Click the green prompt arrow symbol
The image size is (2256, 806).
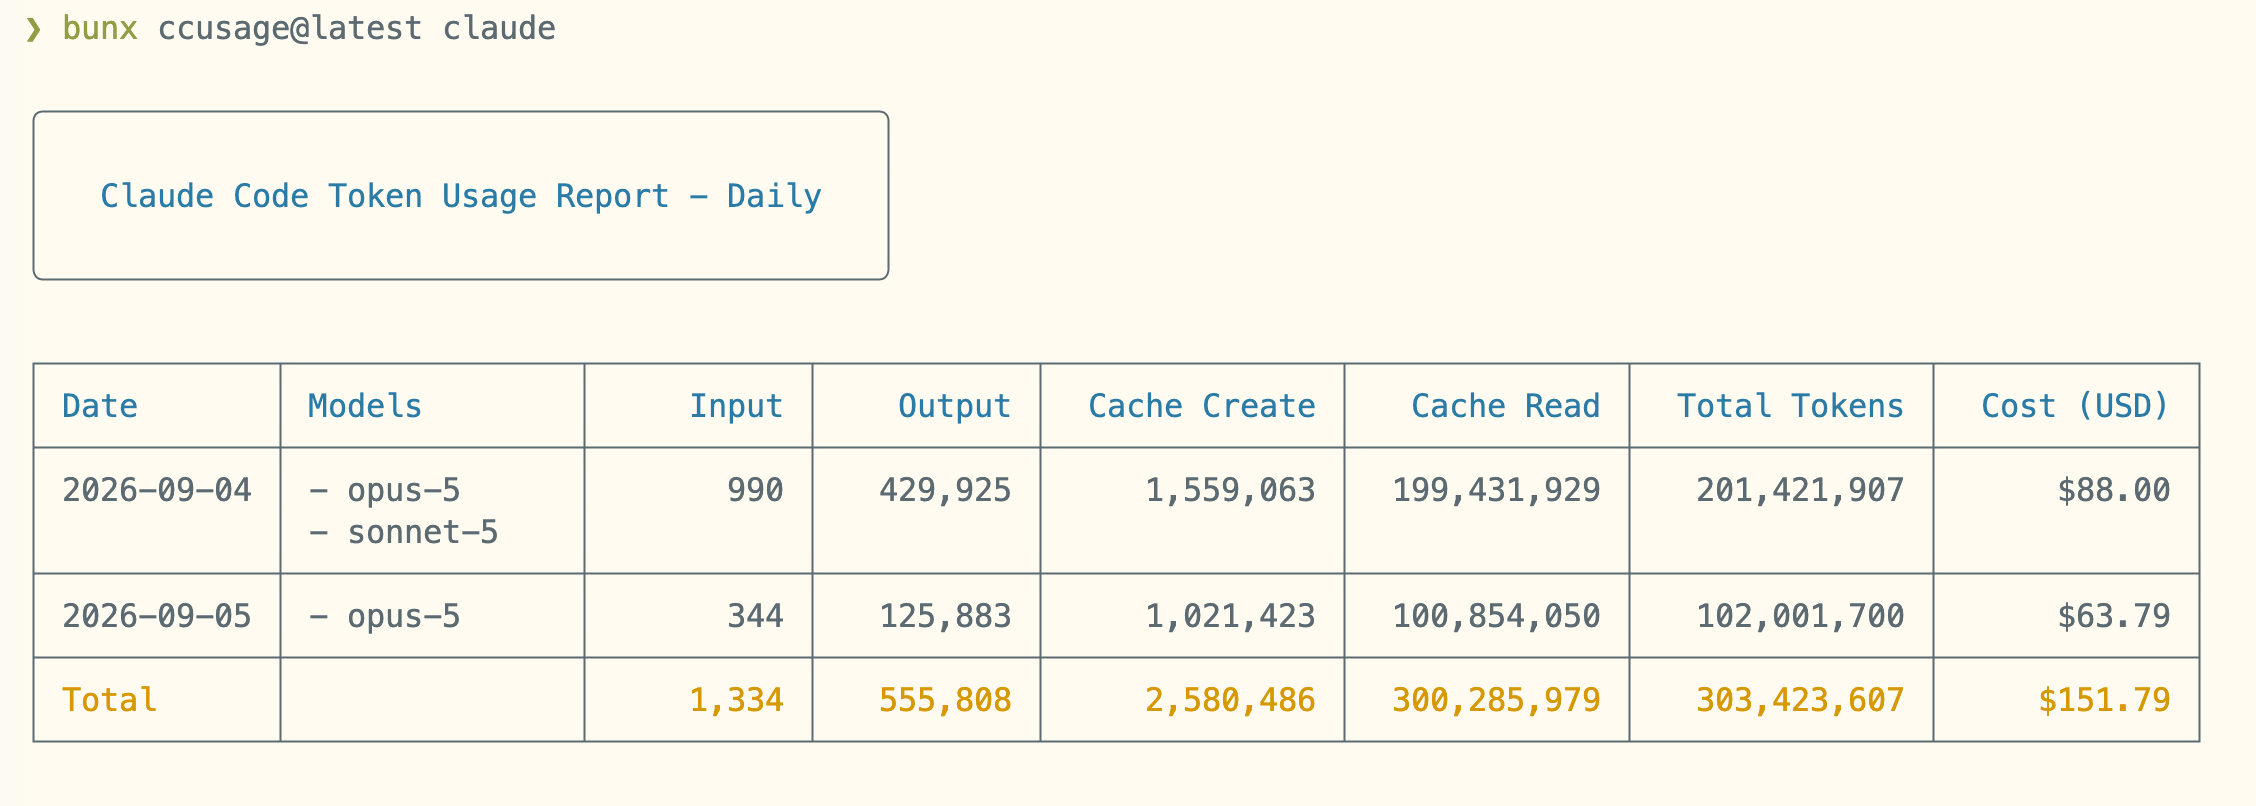click(33, 29)
